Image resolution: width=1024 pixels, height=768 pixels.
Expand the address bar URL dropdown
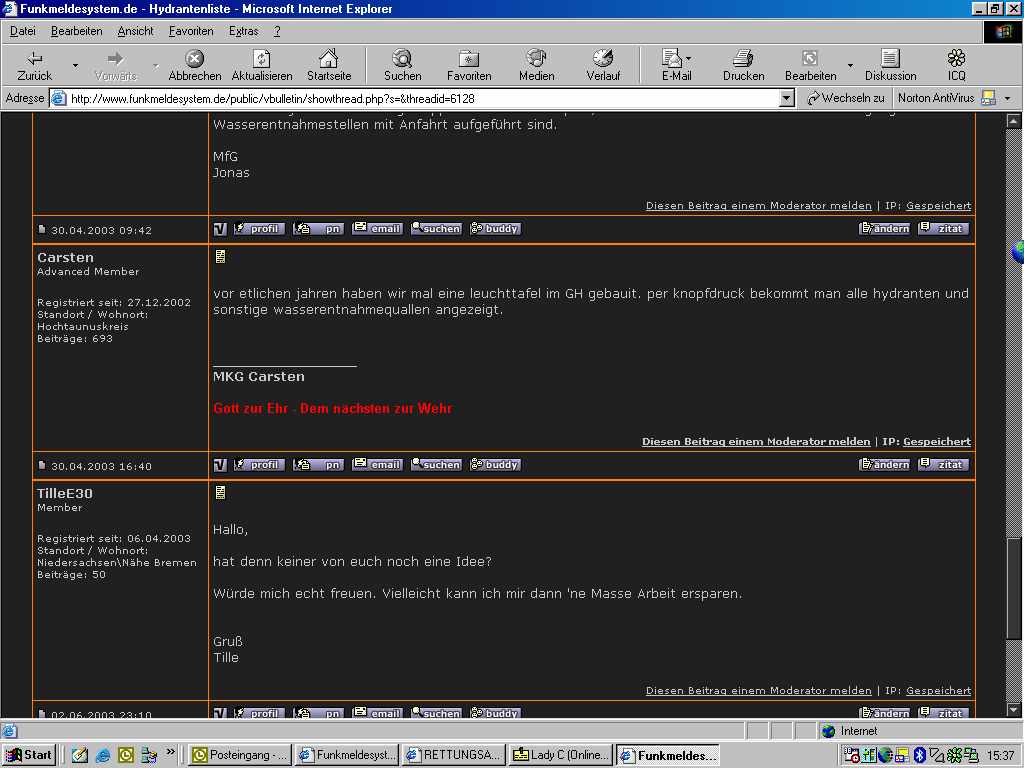click(x=786, y=98)
